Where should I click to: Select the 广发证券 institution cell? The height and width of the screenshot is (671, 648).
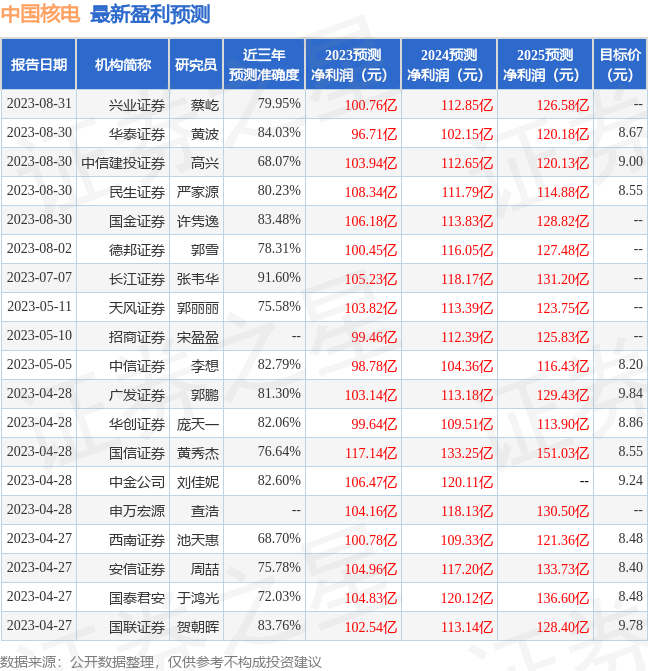click(x=123, y=394)
